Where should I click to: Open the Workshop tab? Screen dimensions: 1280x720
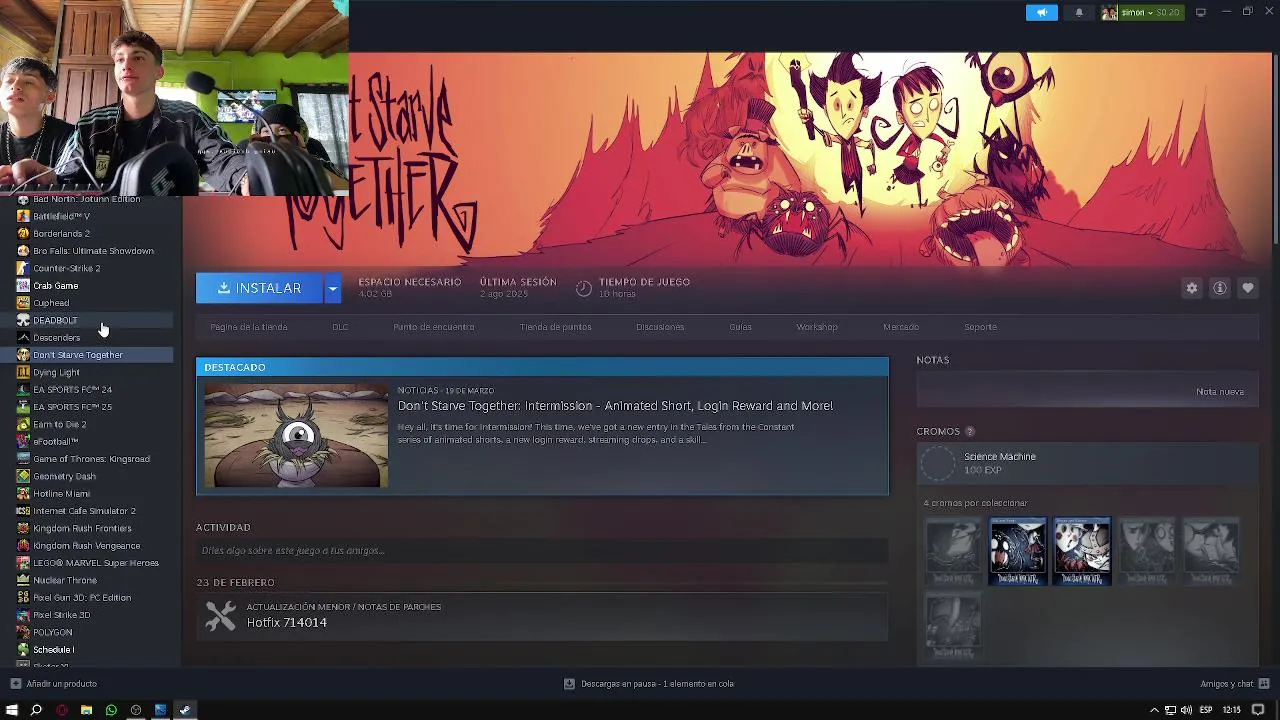point(817,327)
